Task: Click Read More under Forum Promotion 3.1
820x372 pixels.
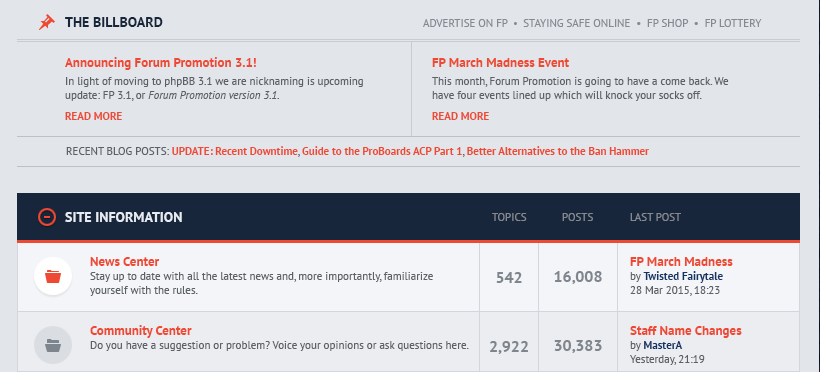Action: click(93, 116)
